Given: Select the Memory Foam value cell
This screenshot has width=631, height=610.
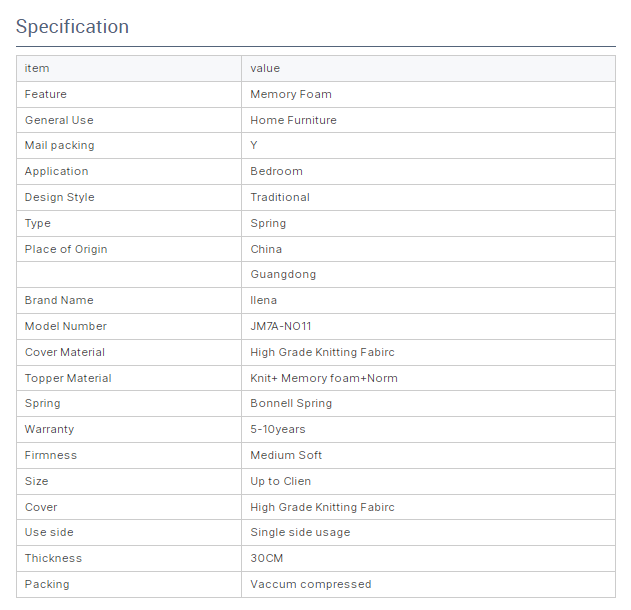Looking at the screenshot, I should pyautogui.click(x=428, y=94).
